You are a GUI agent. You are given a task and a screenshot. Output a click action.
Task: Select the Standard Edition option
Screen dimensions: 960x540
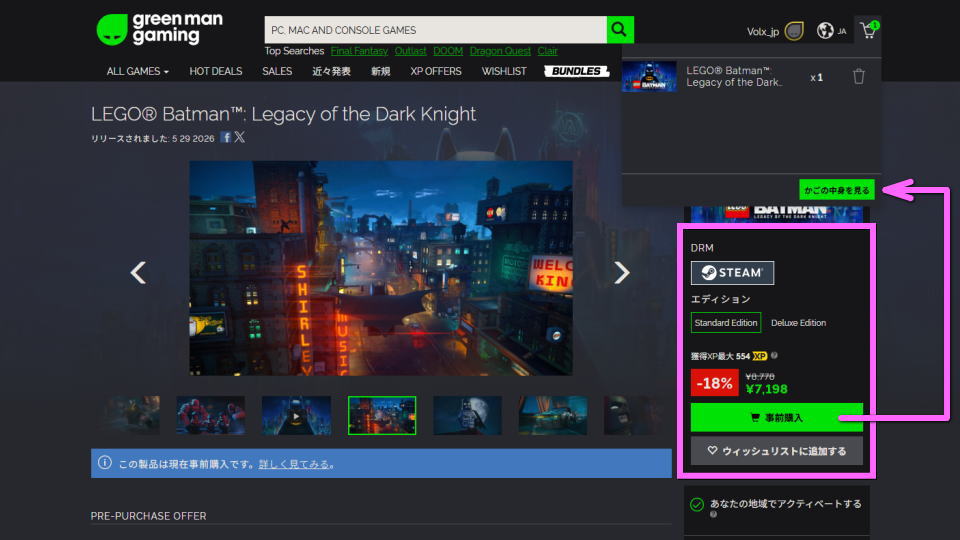click(x=726, y=323)
